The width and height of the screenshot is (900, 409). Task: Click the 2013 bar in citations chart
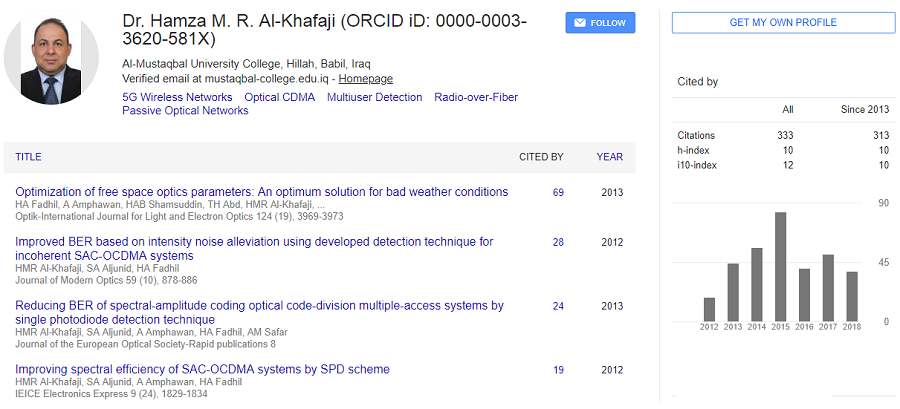click(733, 293)
